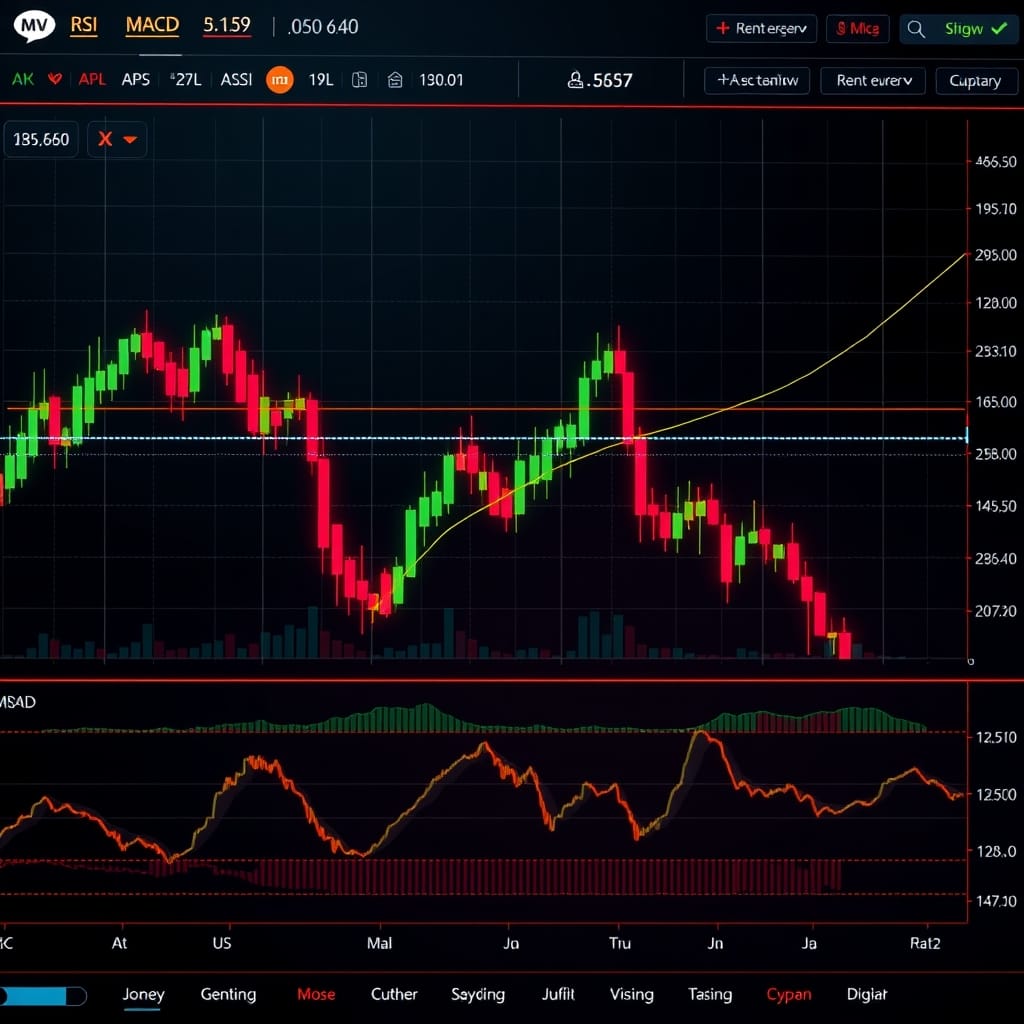Click the US time axis marker
This screenshot has height=1024, width=1024.
(x=222, y=943)
